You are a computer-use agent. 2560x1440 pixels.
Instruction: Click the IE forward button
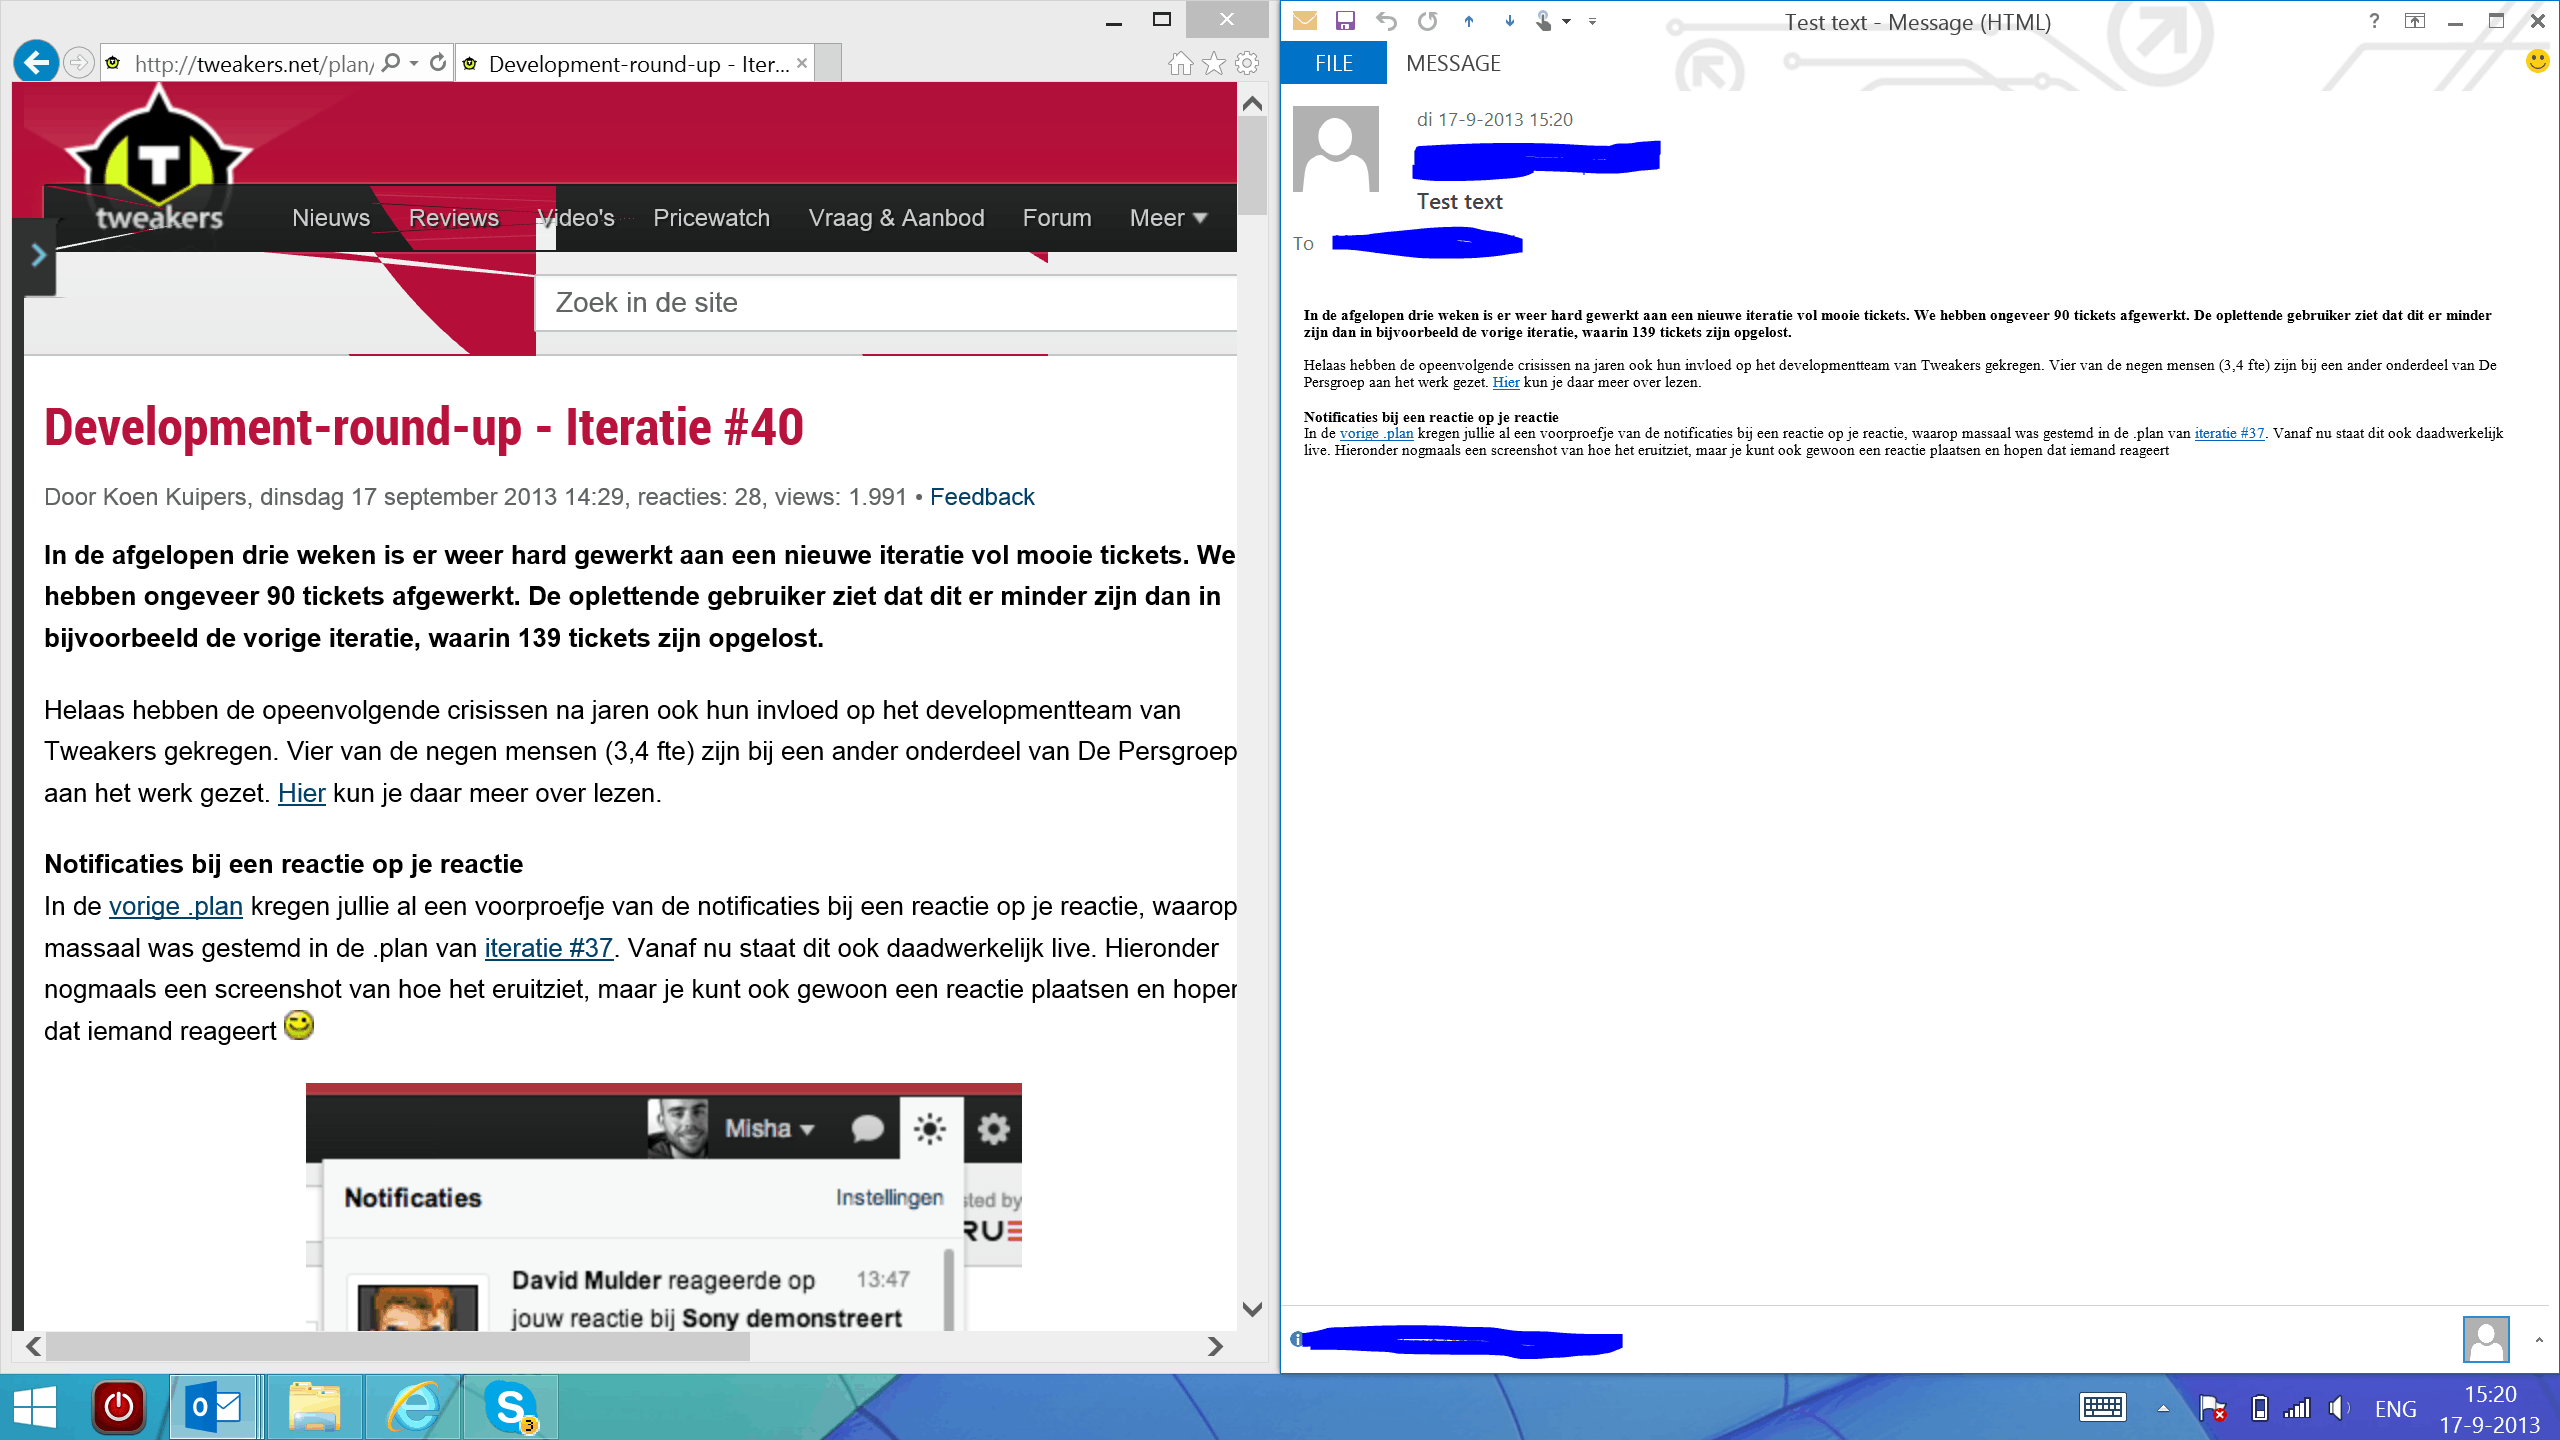coord(79,63)
